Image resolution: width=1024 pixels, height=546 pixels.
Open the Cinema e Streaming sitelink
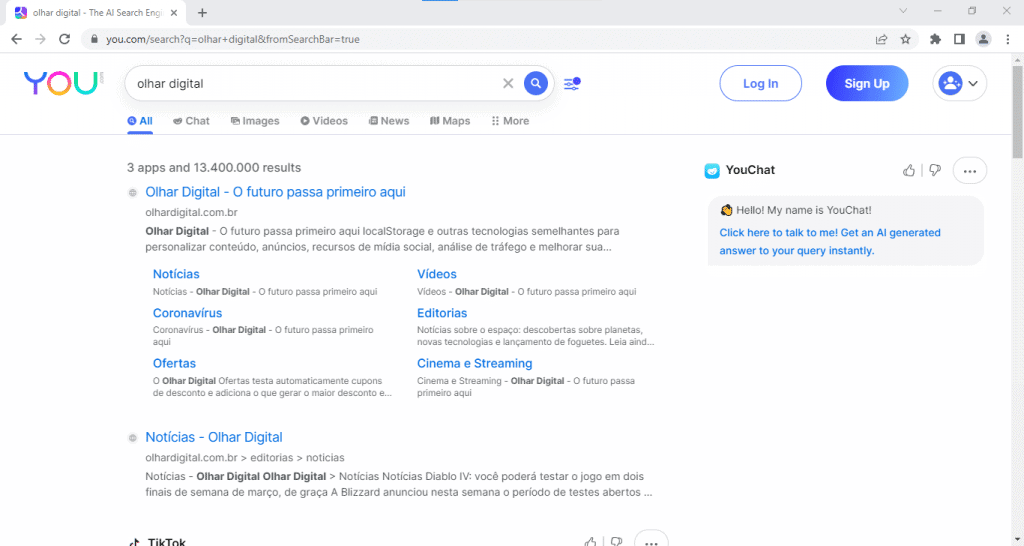point(475,363)
